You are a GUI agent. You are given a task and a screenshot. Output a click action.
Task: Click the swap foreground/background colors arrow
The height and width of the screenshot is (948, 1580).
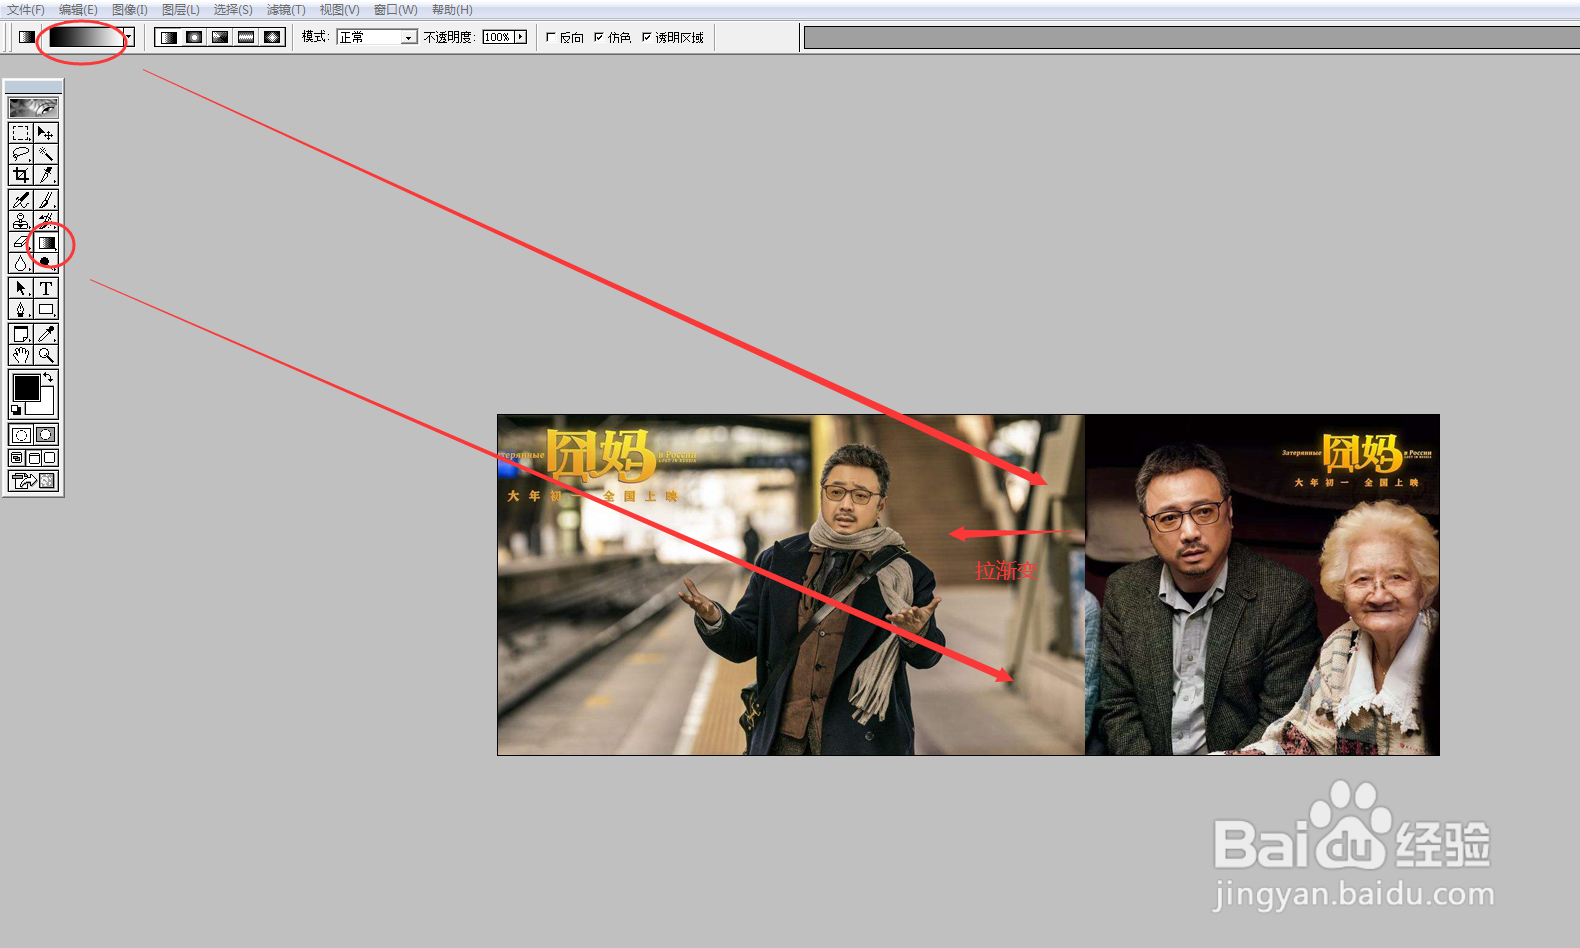pyautogui.click(x=49, y=377)
